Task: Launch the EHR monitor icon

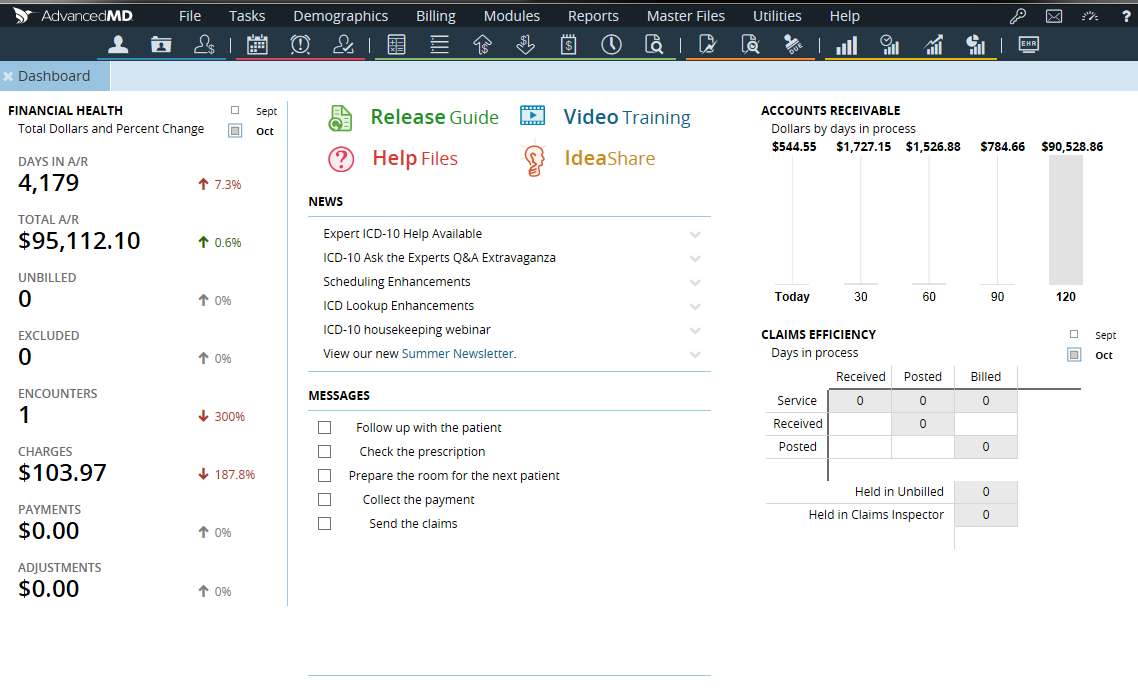Action: (x=1028, y=45)
